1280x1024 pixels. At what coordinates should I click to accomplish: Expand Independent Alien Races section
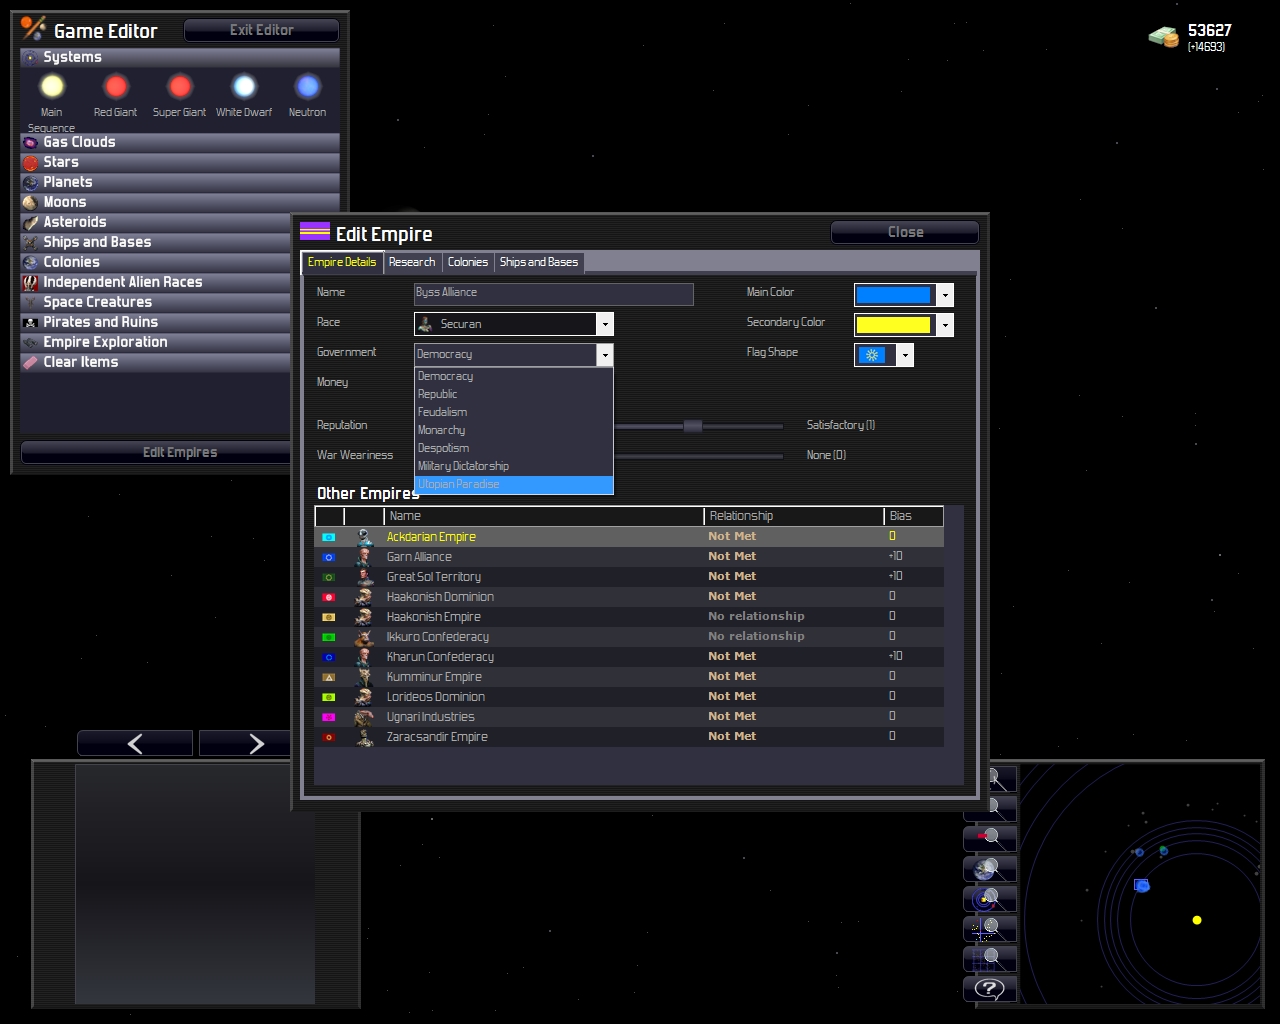(155, 282)
